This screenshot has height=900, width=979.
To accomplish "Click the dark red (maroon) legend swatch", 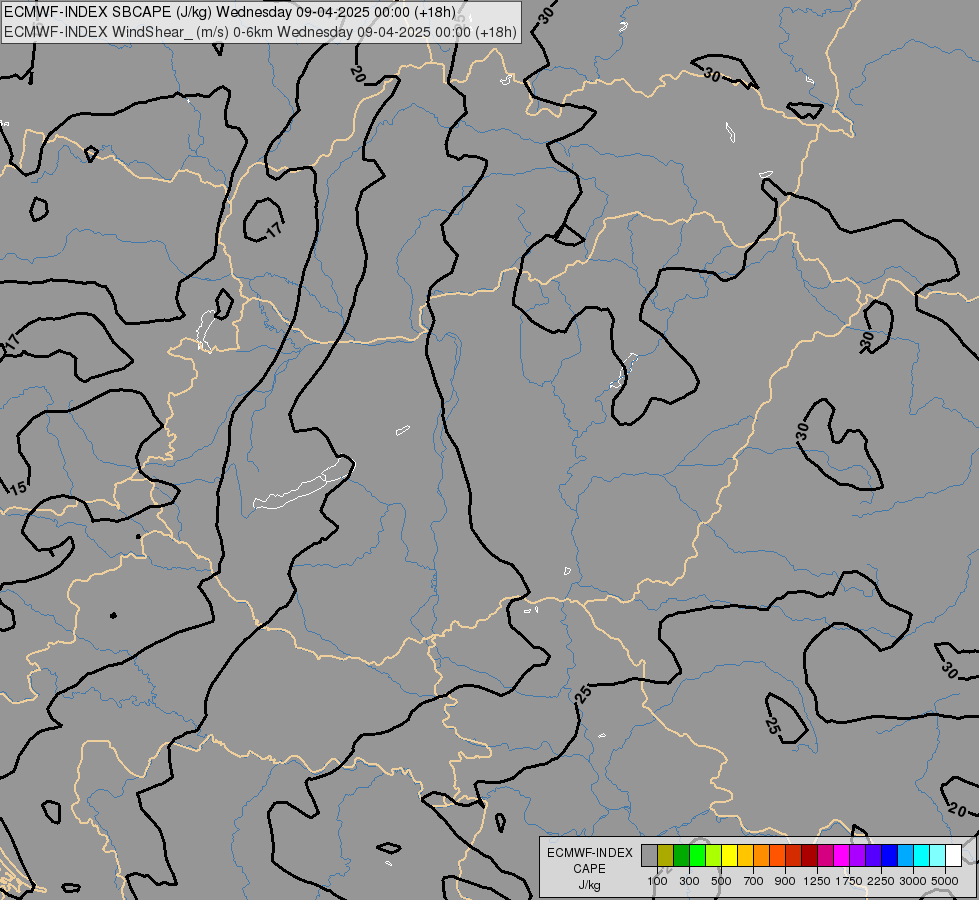I will [809, 855].
